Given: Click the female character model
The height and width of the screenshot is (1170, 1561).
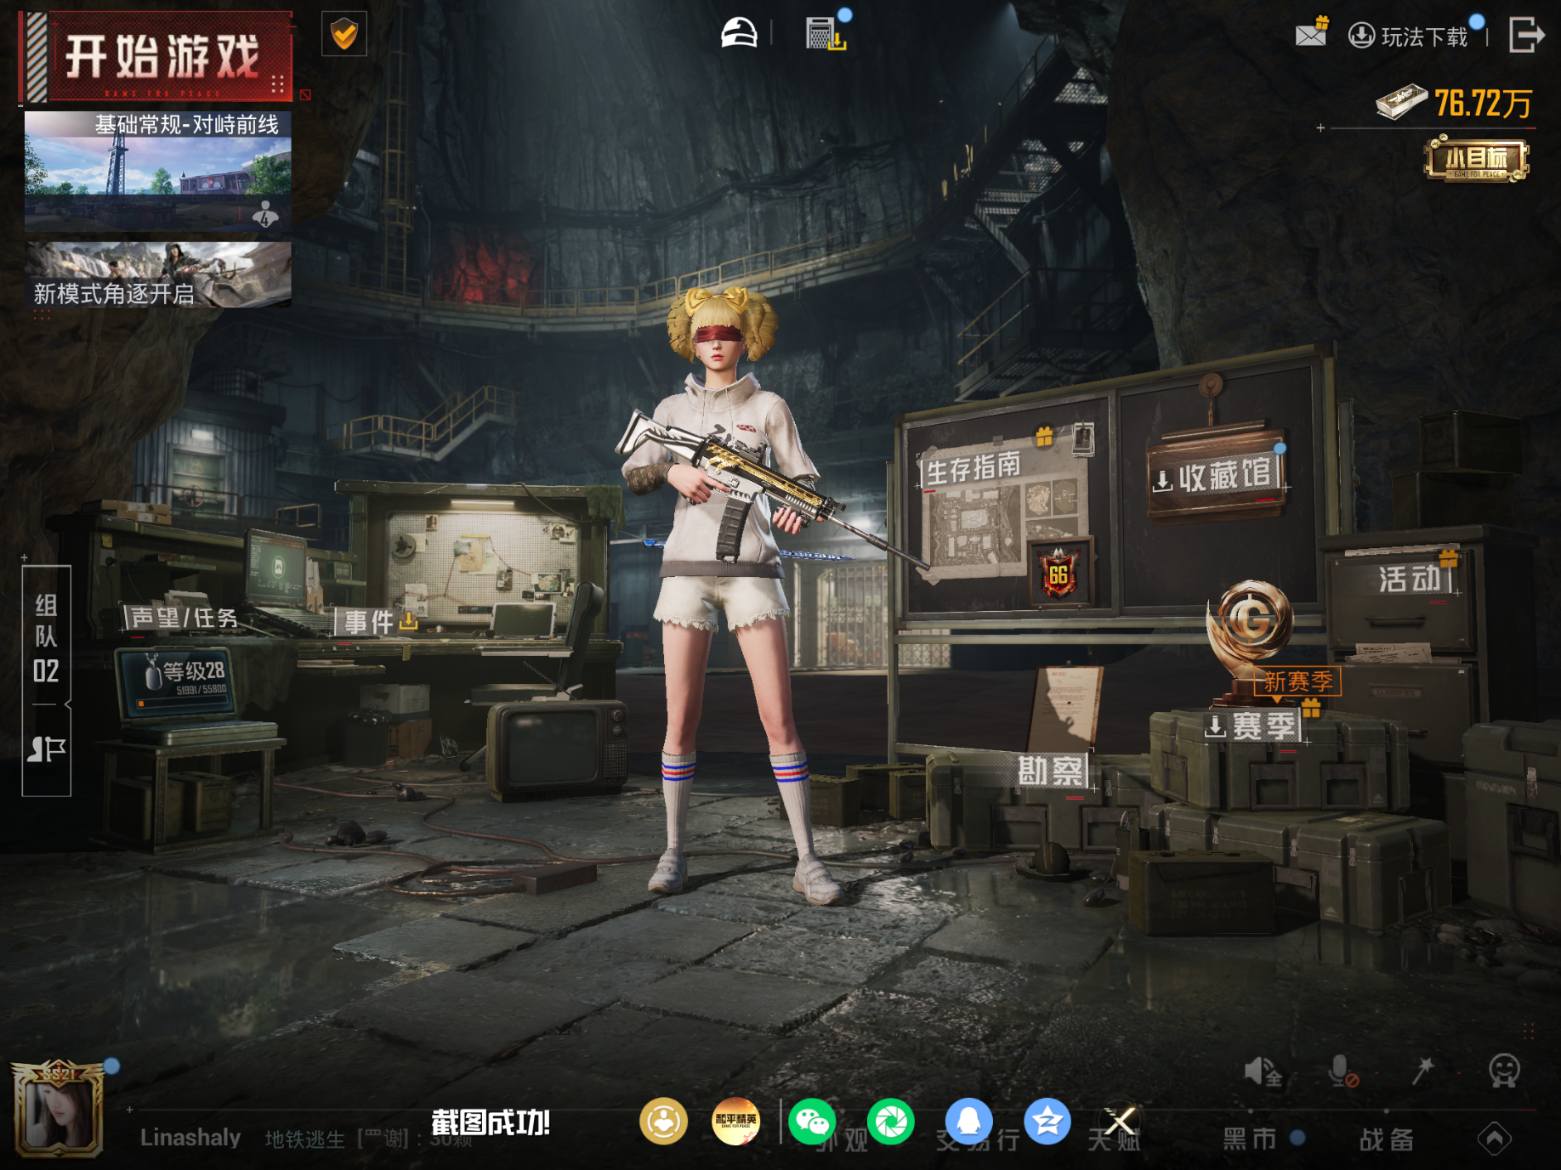Looking at the screenshot, I should (735, 595).
